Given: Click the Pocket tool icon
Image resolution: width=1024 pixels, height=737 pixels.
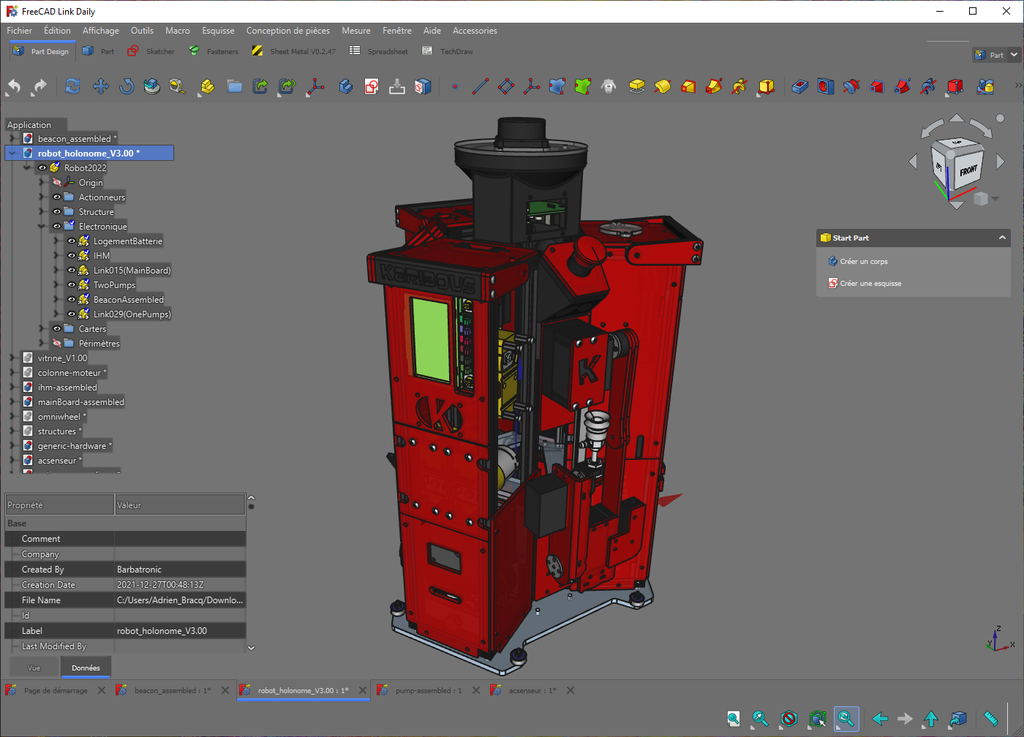Looking at the screenshot, I should [x=799, y=87].
